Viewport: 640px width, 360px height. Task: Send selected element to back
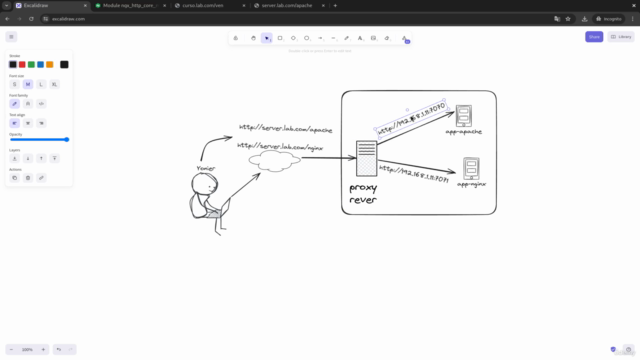point(15,158)
